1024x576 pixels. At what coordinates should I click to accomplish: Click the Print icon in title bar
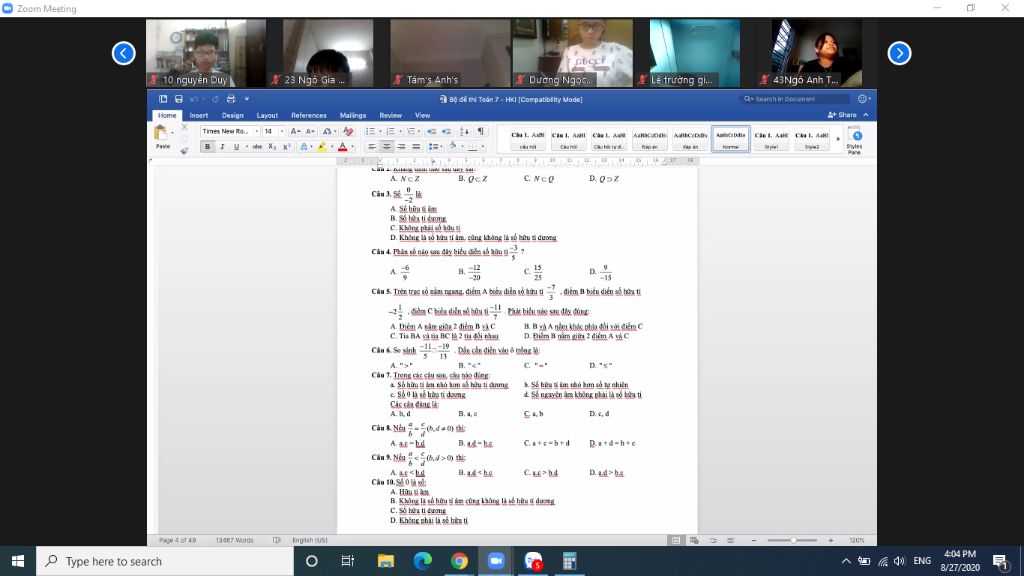click(x=231, y=99)
